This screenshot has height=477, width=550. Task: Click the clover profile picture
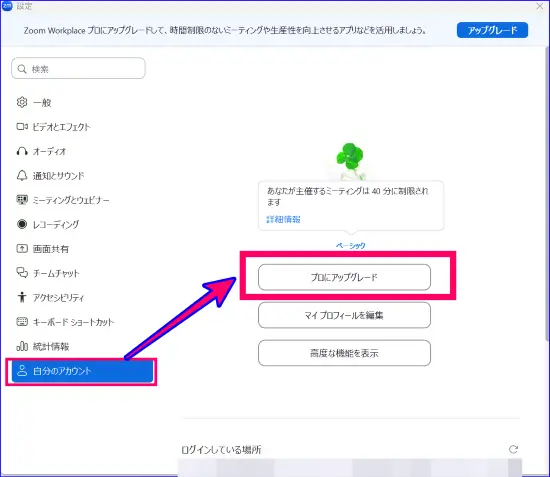[350, 160]
